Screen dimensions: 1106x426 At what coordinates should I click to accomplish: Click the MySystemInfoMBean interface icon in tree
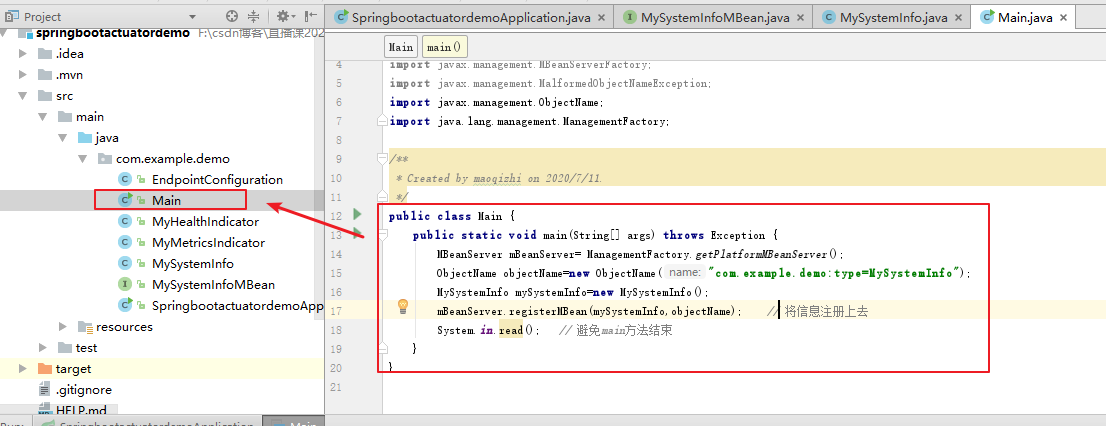[x=124, y=284]
